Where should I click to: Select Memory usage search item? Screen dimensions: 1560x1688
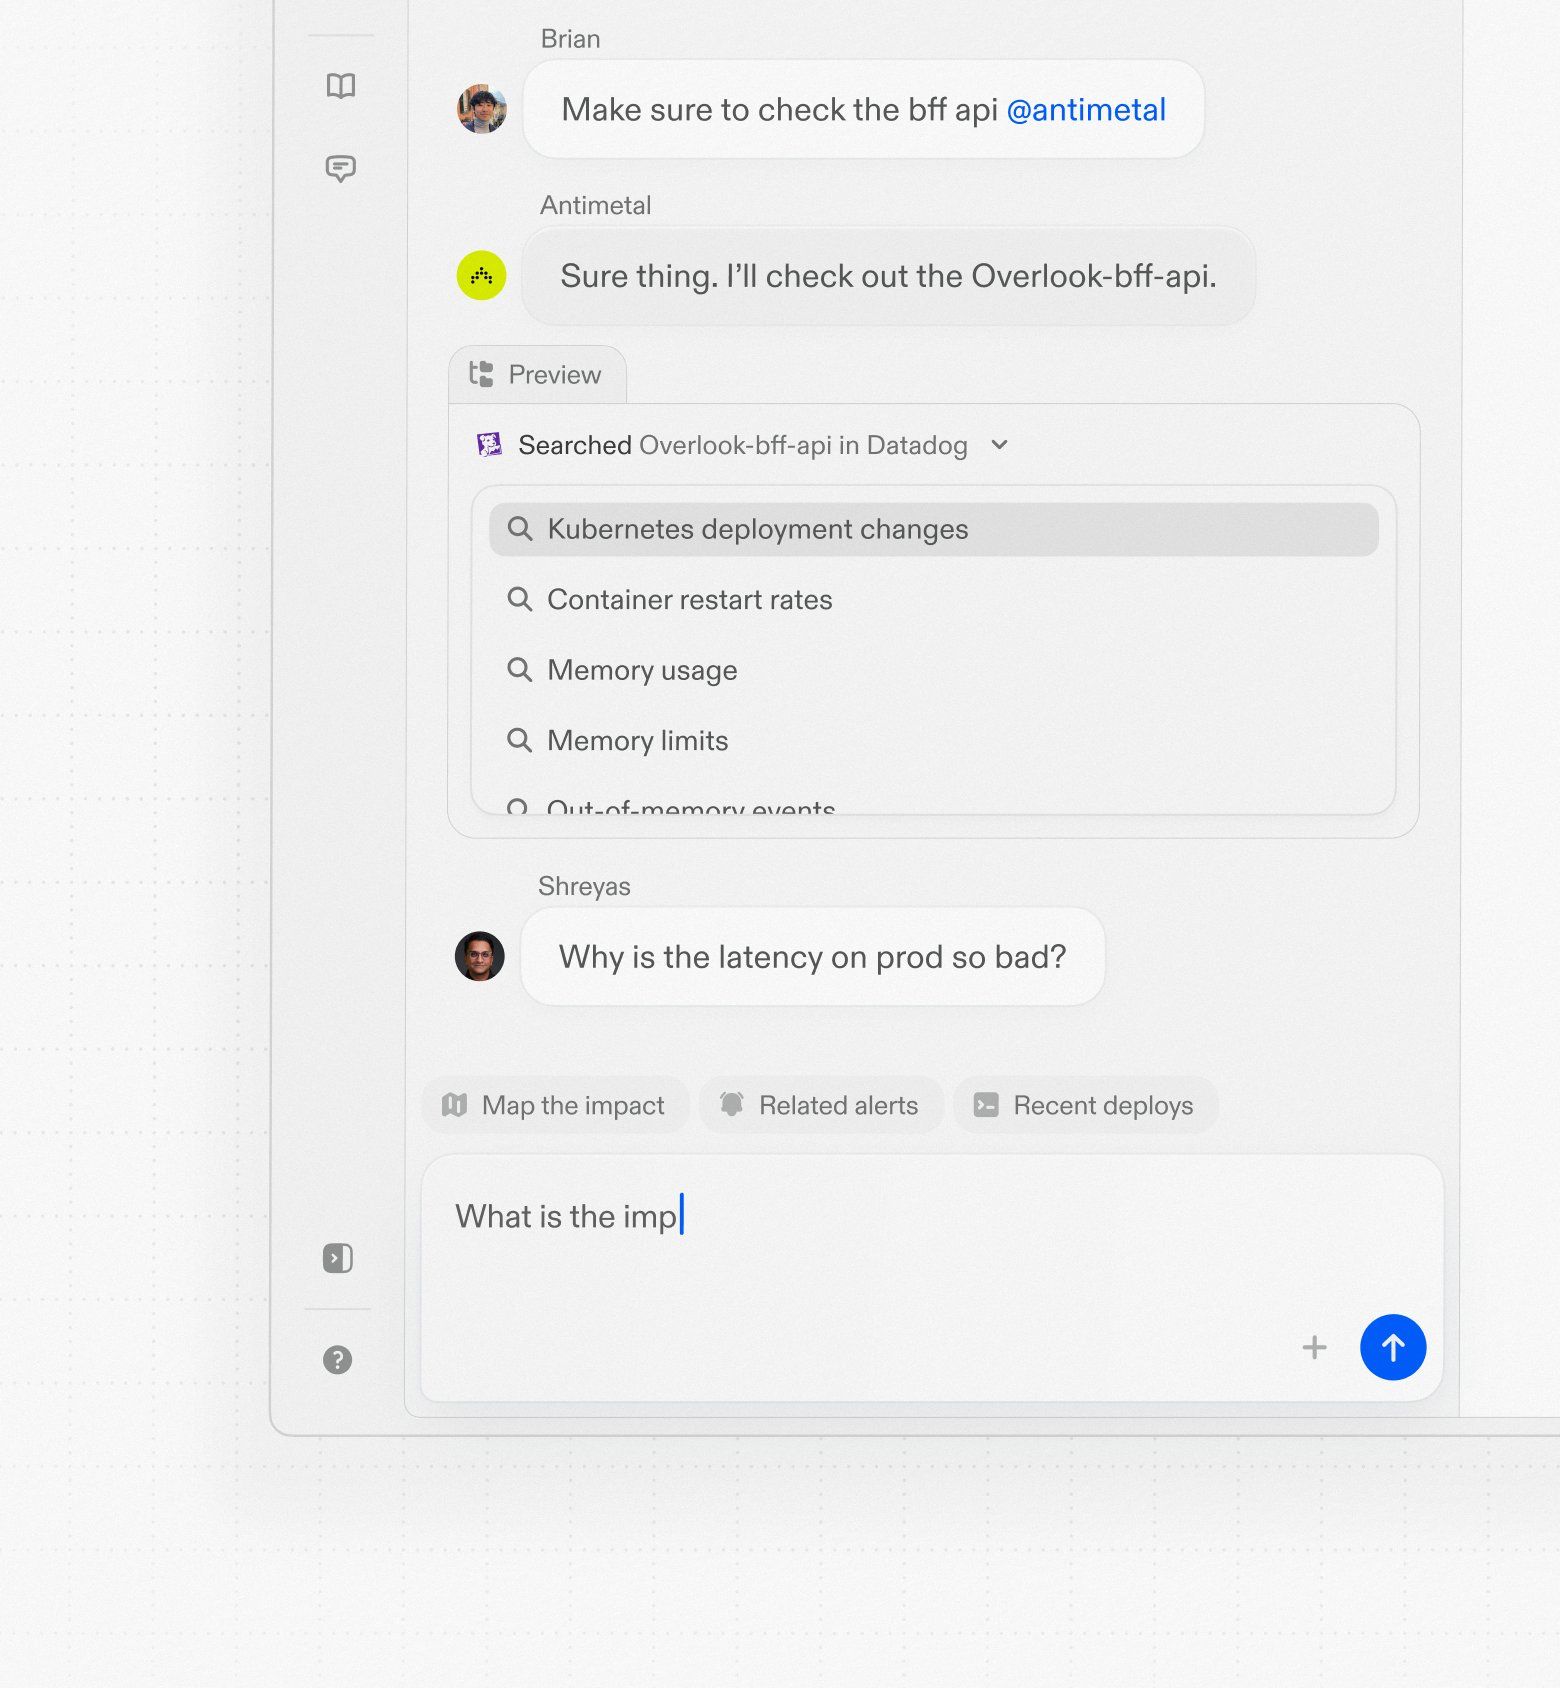coord(642,670)
